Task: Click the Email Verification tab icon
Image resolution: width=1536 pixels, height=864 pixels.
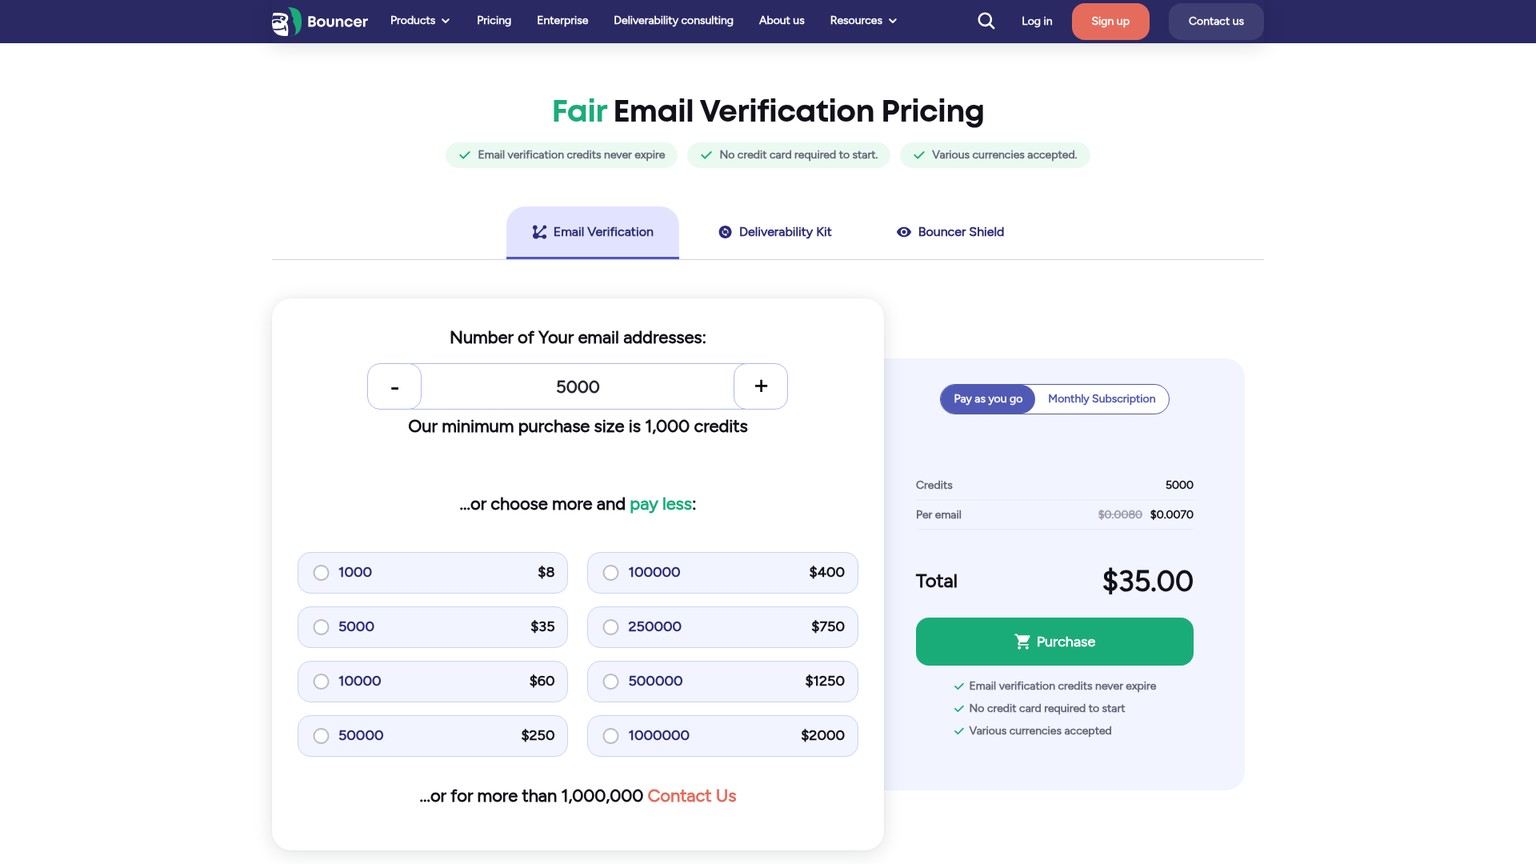Action: 539,232
